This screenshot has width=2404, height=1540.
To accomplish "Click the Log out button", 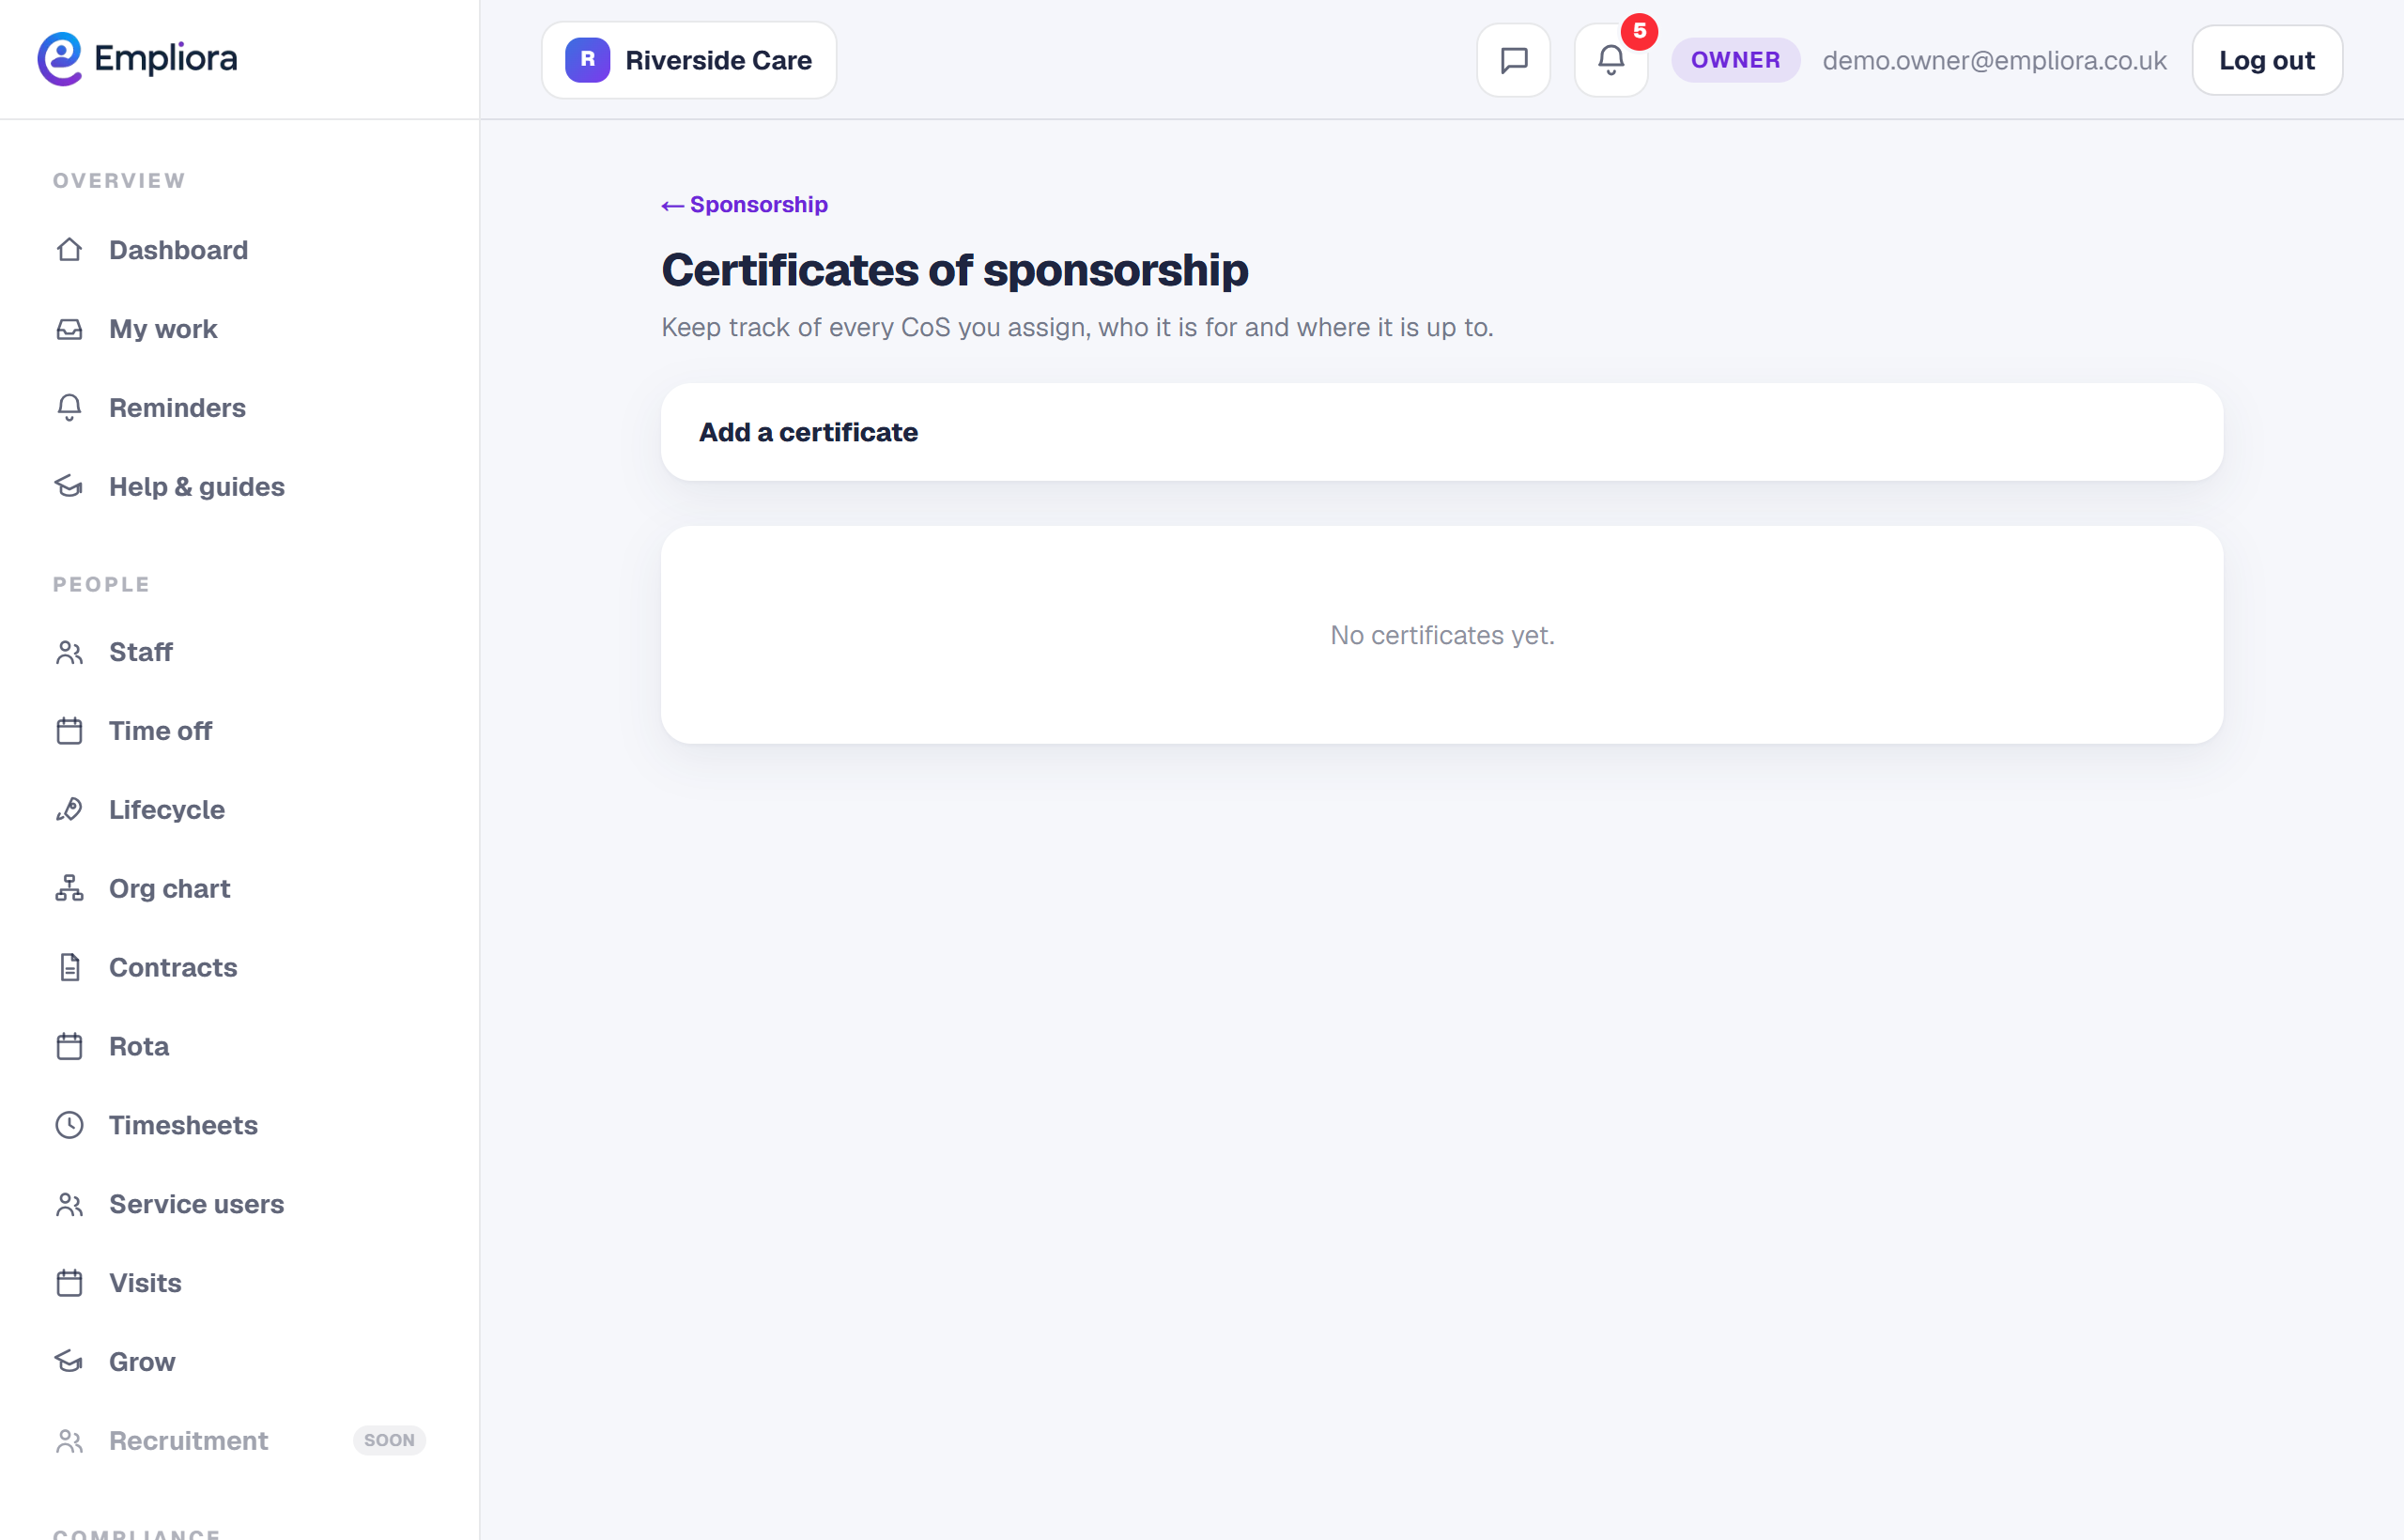I will point(2266,60).
